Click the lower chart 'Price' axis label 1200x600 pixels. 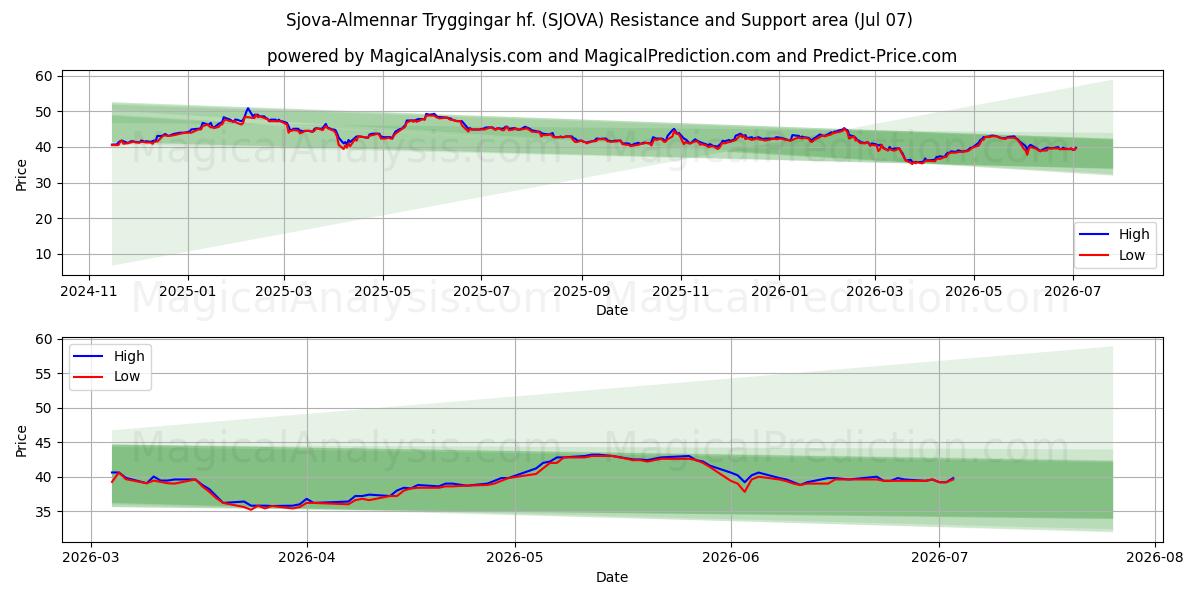pos(23,439)
